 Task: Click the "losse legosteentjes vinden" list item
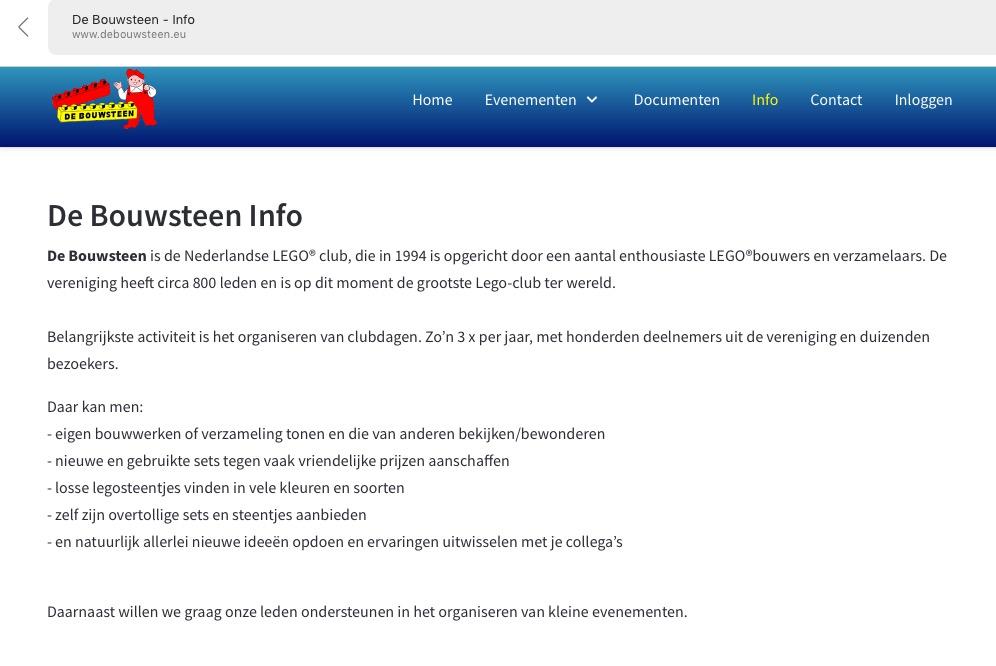pos(226,488)
